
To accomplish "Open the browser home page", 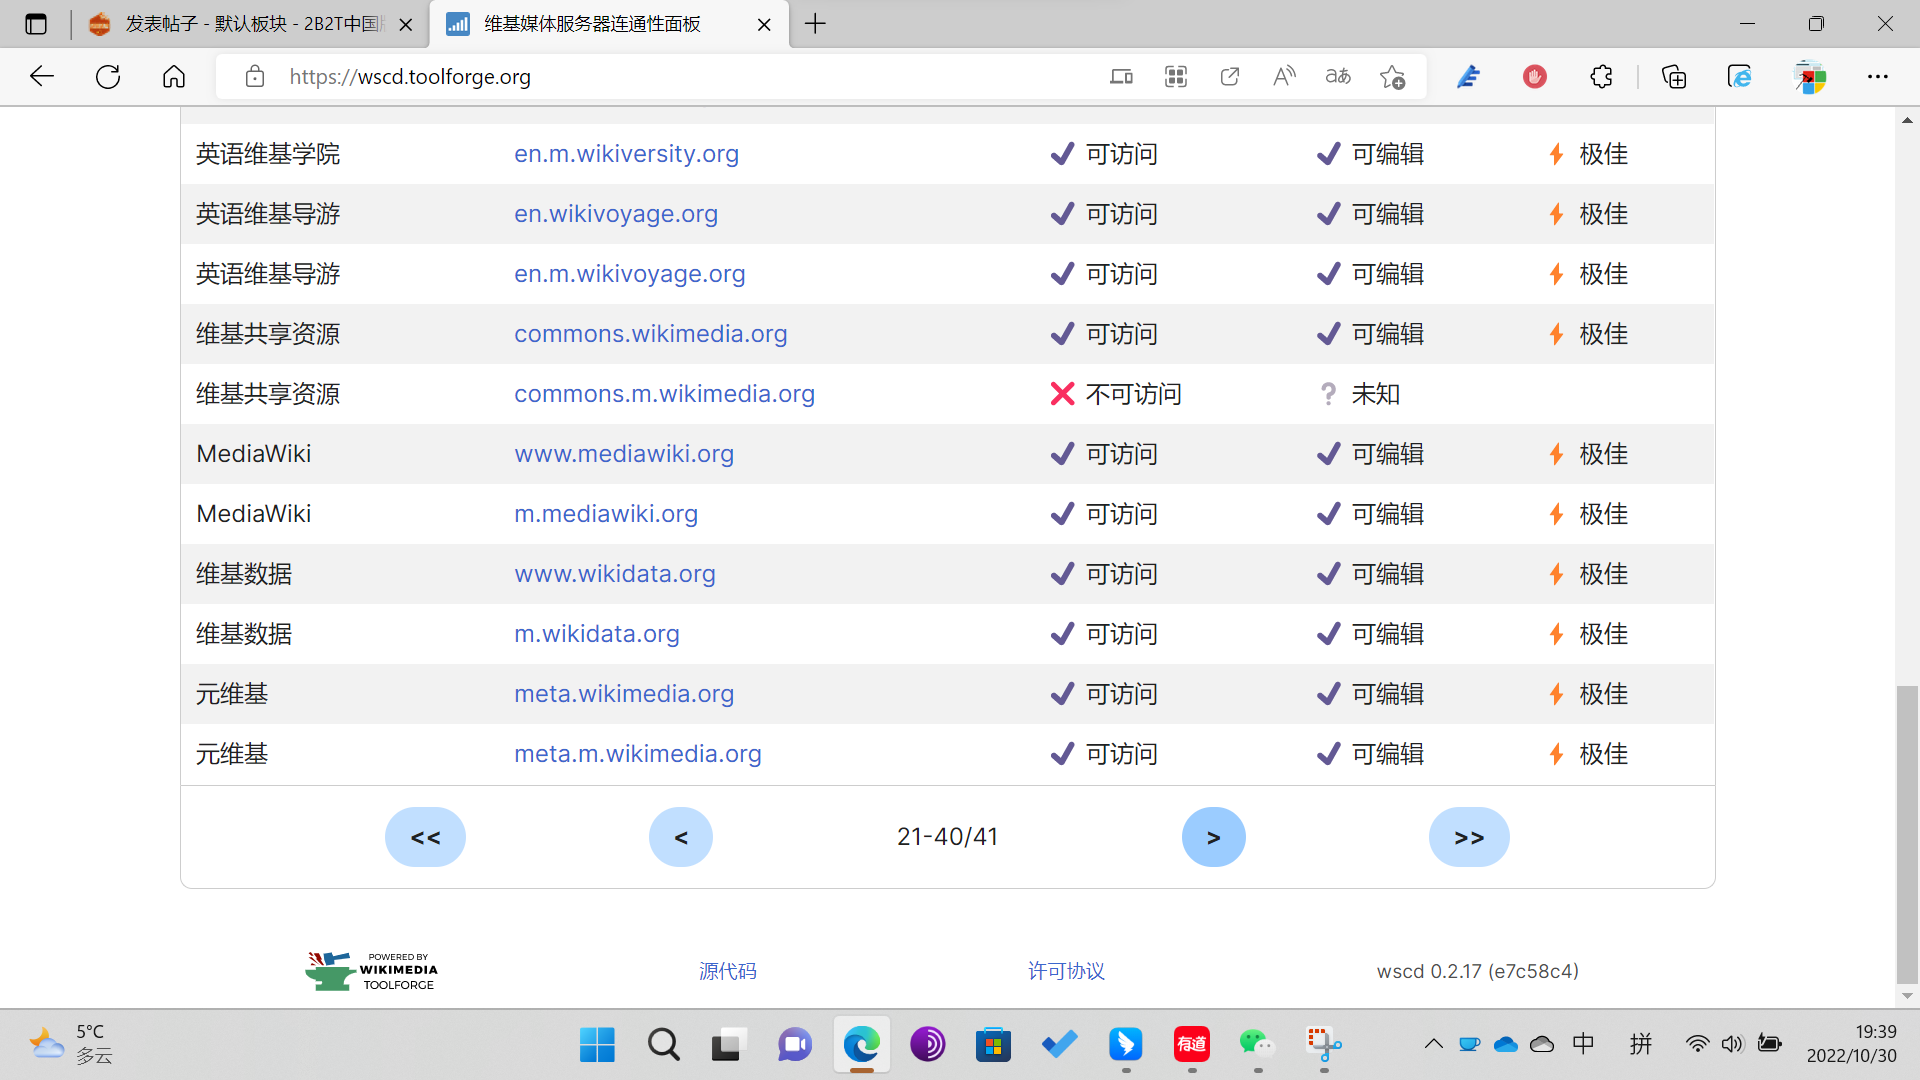I will click(174, 76).
